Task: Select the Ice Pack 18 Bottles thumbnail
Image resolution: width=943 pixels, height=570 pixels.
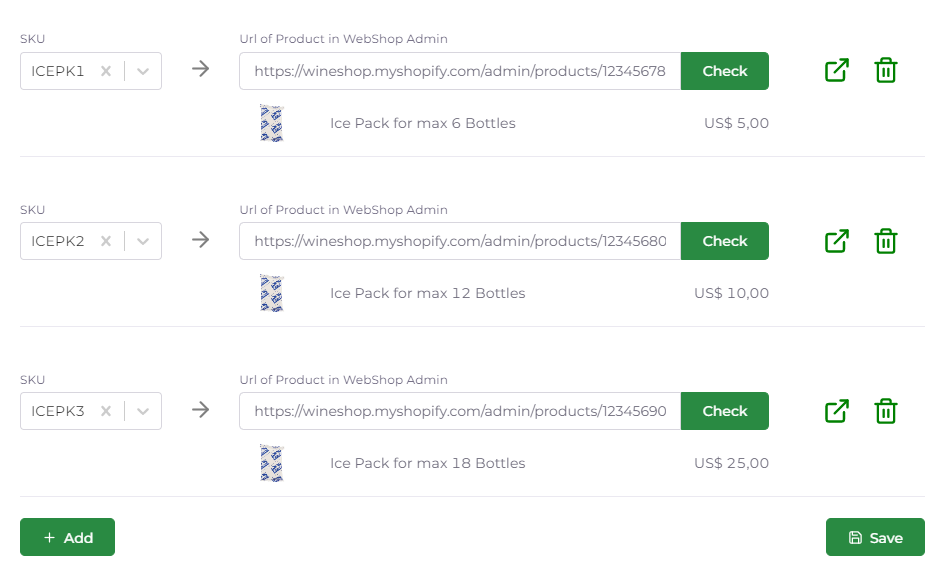Action: (x=272, y=463)
